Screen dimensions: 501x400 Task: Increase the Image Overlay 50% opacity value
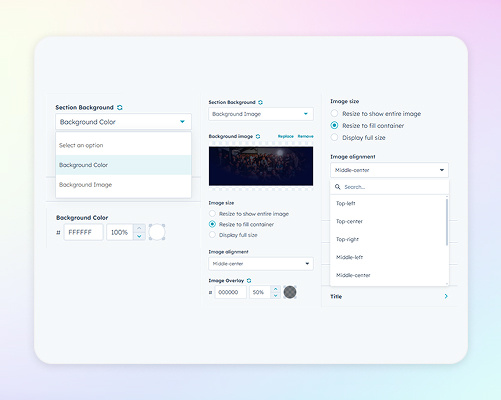(x=276, y=289)
